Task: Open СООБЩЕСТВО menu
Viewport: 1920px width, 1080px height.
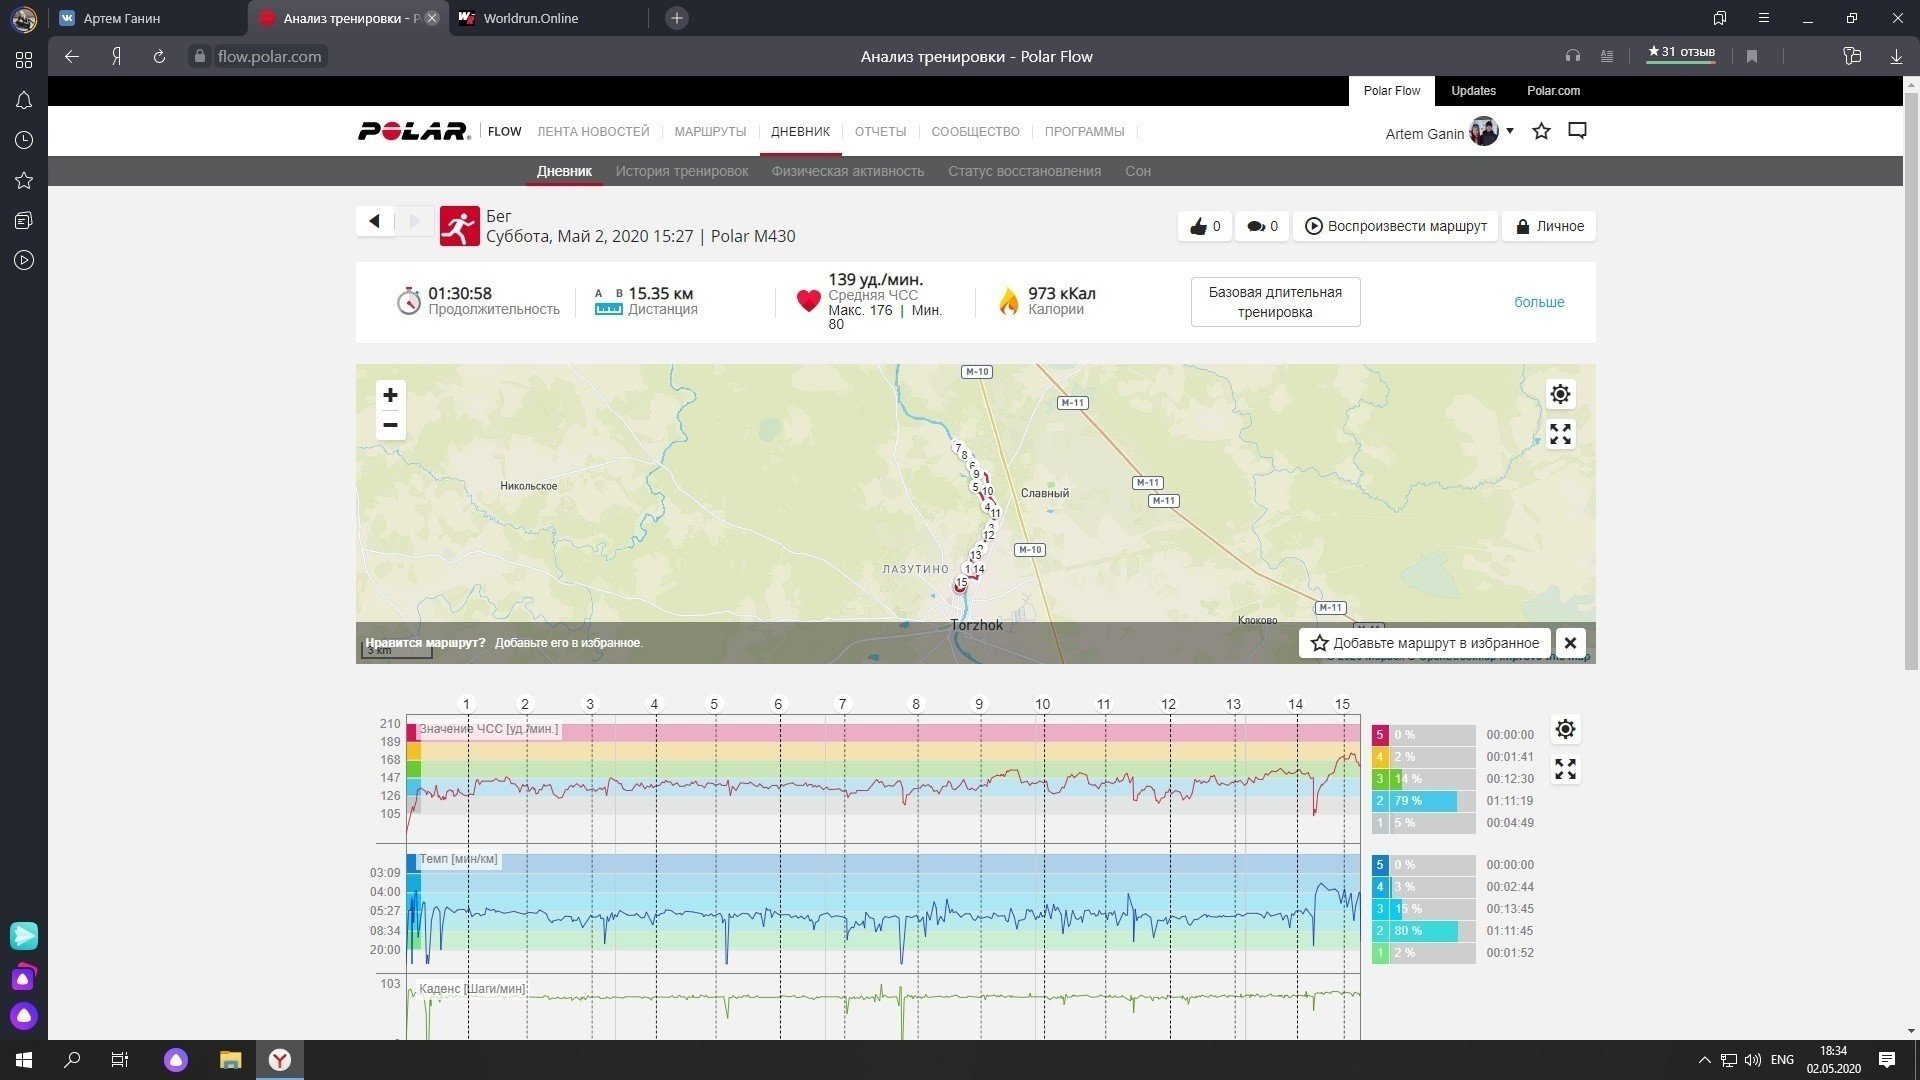Action: click(x=975, y=131)
